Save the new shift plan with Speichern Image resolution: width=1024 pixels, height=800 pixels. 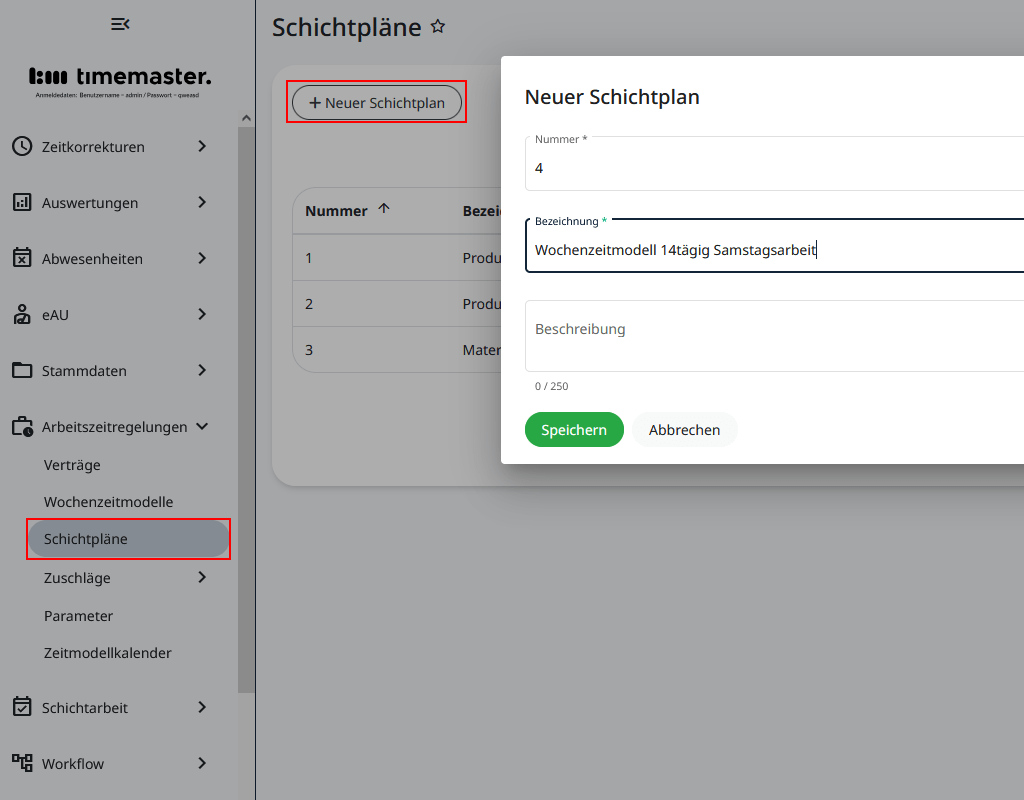pyautogui.click(x=573, y=429)
